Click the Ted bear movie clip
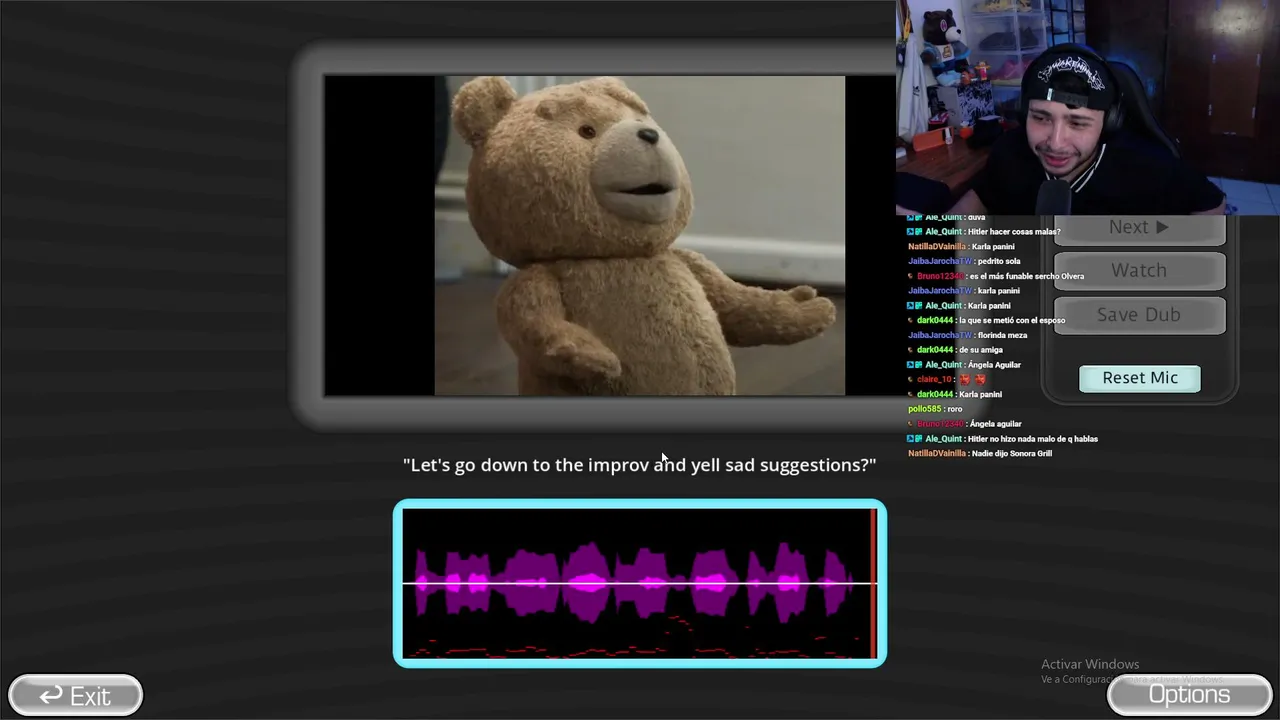 639,236
